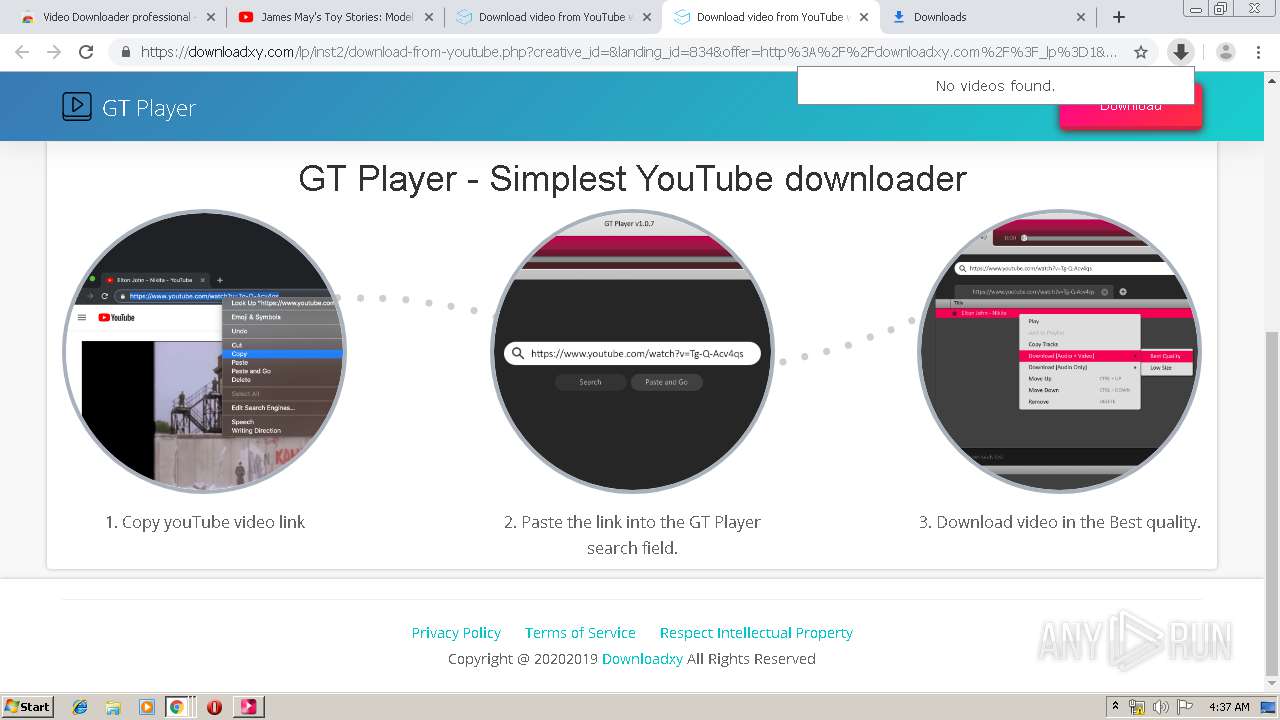Click the GT Player logo icon
1280x720 pixels.
[77, 106]
